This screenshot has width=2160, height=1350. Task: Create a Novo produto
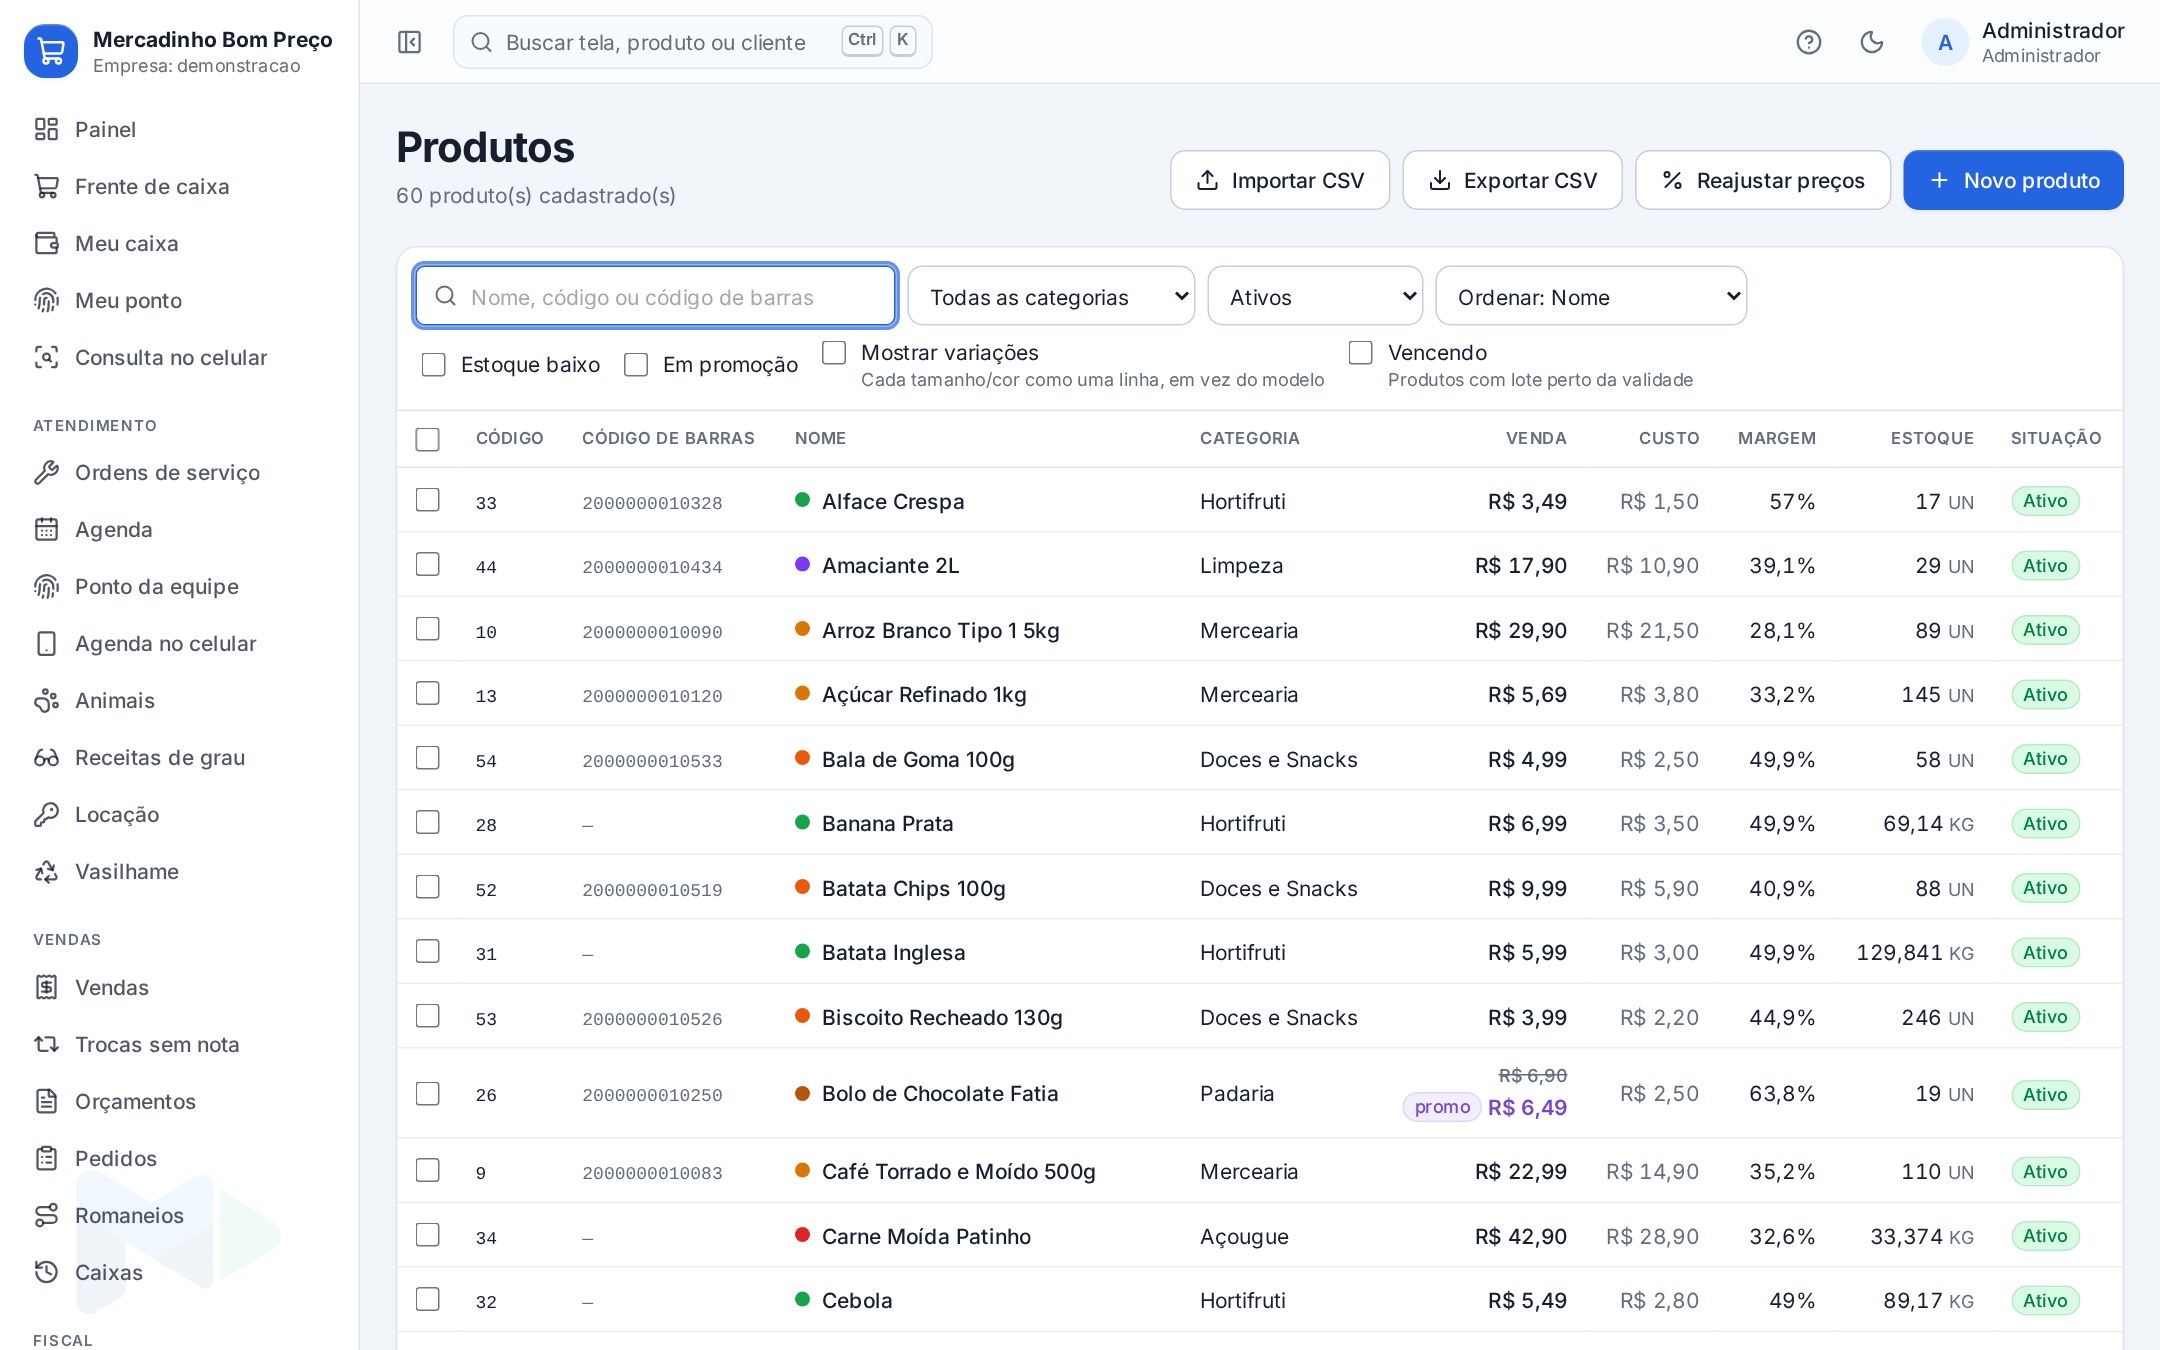pos(2013,180)
